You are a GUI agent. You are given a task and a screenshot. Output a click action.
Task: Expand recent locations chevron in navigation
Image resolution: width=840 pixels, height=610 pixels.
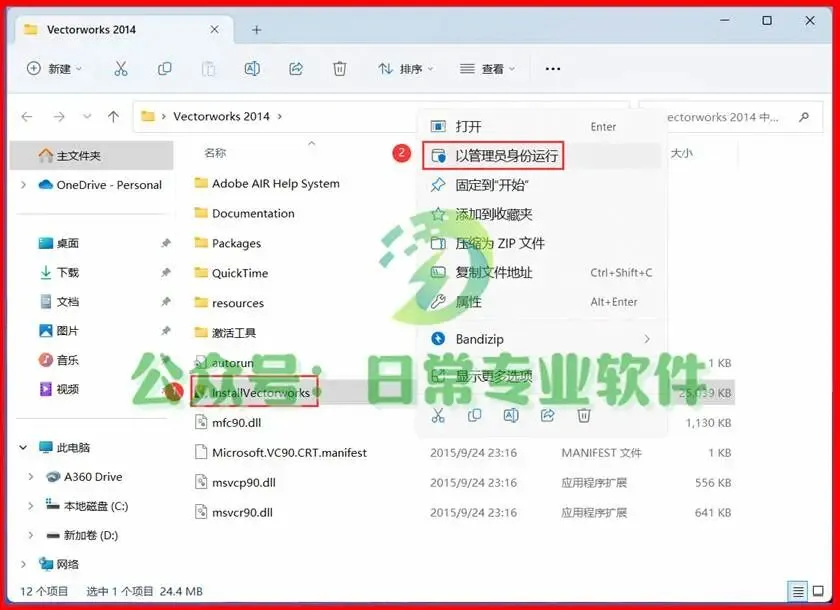(87, 116)
